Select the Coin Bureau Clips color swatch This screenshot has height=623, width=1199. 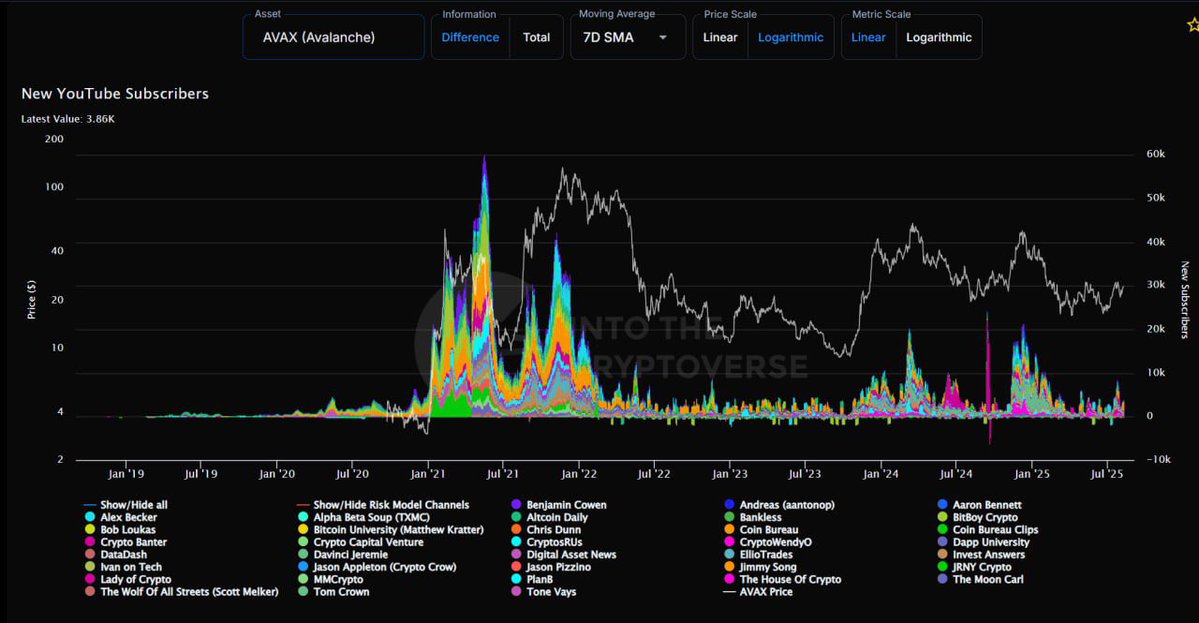943,530
